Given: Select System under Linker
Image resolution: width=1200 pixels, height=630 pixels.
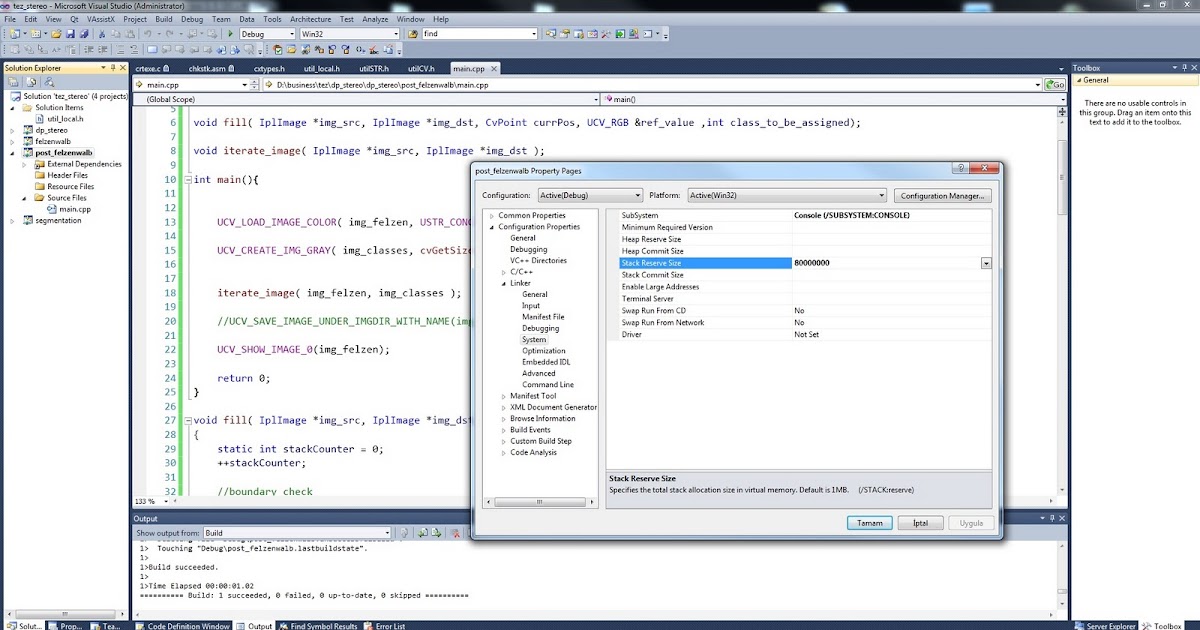Looking at the screenshot, I should tap(534, 339).
